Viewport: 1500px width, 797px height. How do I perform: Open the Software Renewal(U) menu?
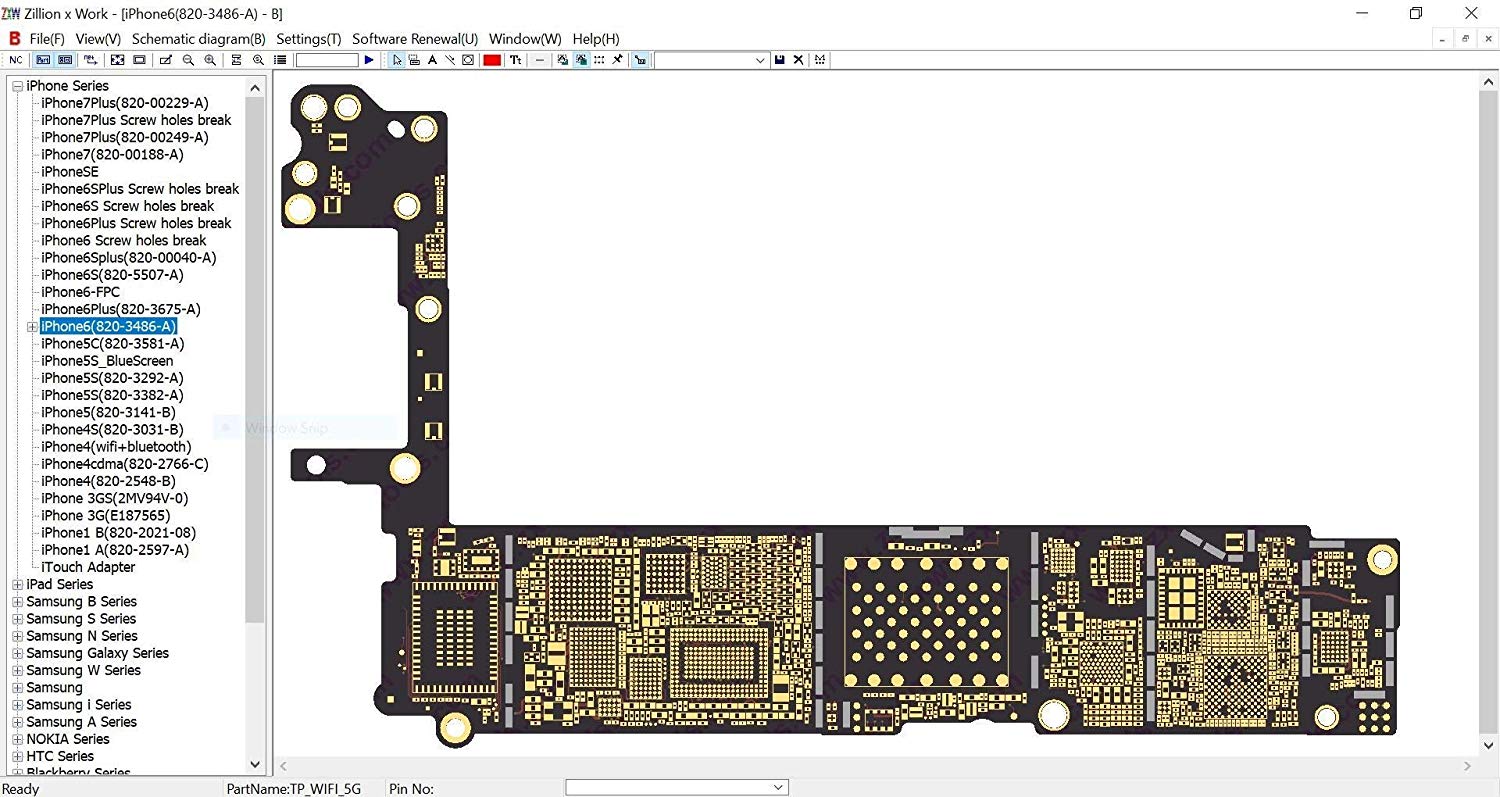click(x=415, y=39)
